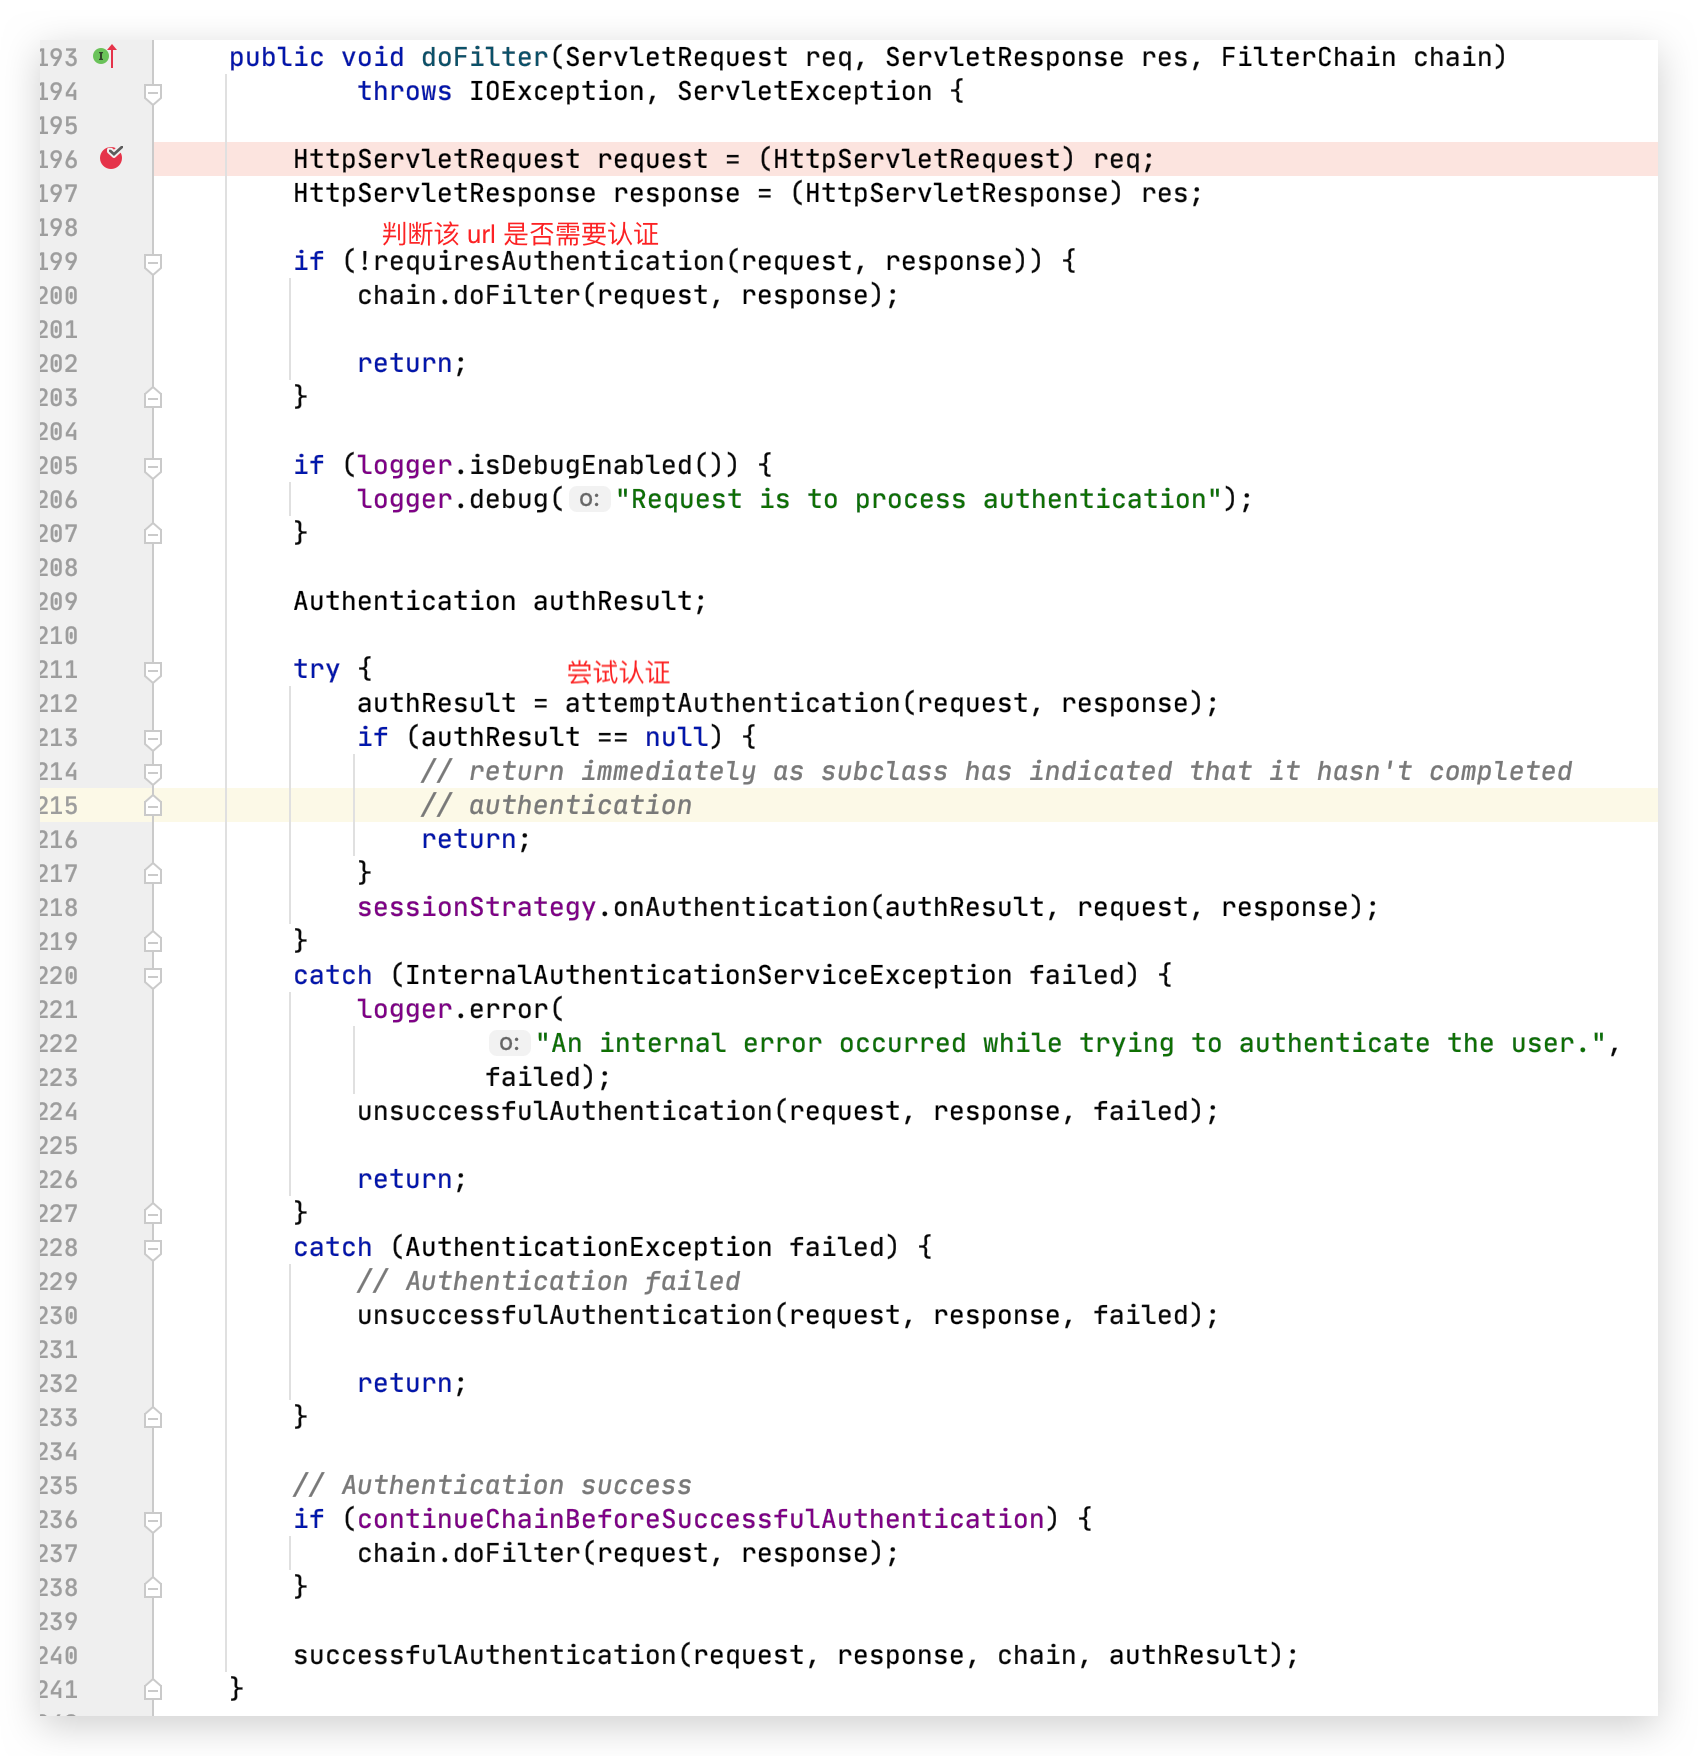Click line number 240 in the gutter
The width and height of the screenshot is (1698, 1756).
[x=58, y=1656]
